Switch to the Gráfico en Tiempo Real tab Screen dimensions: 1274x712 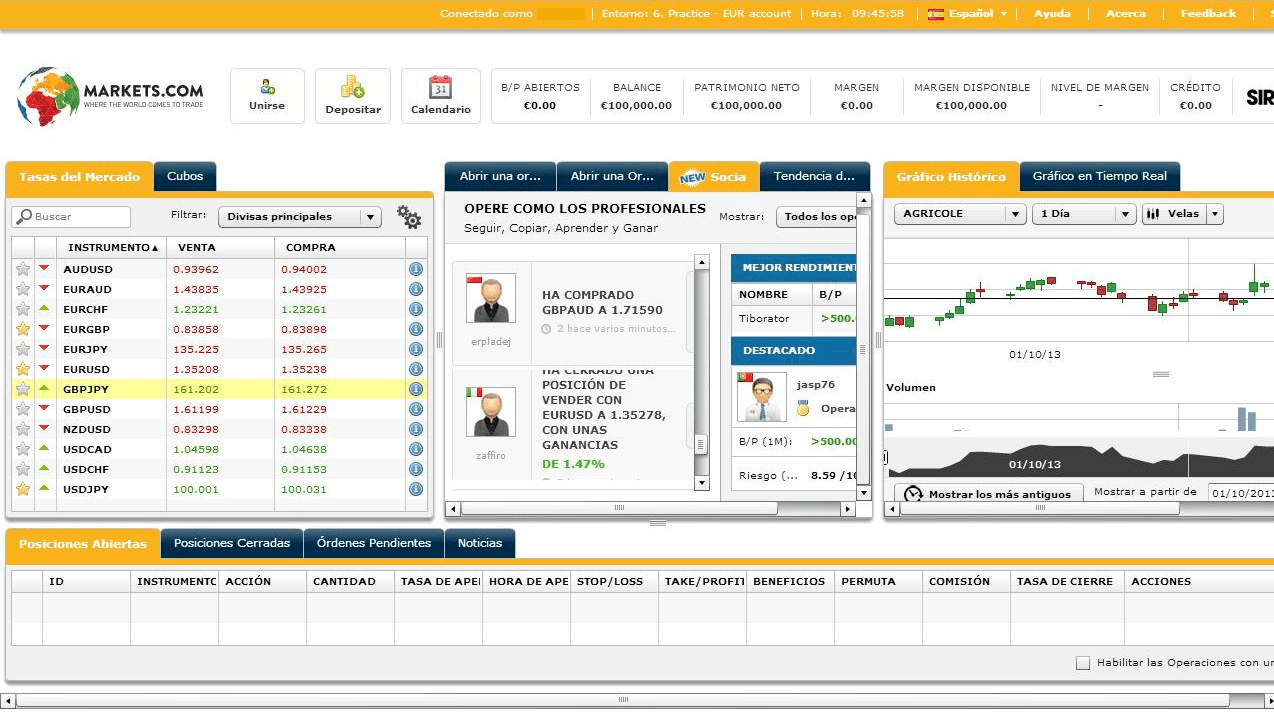1100,176
